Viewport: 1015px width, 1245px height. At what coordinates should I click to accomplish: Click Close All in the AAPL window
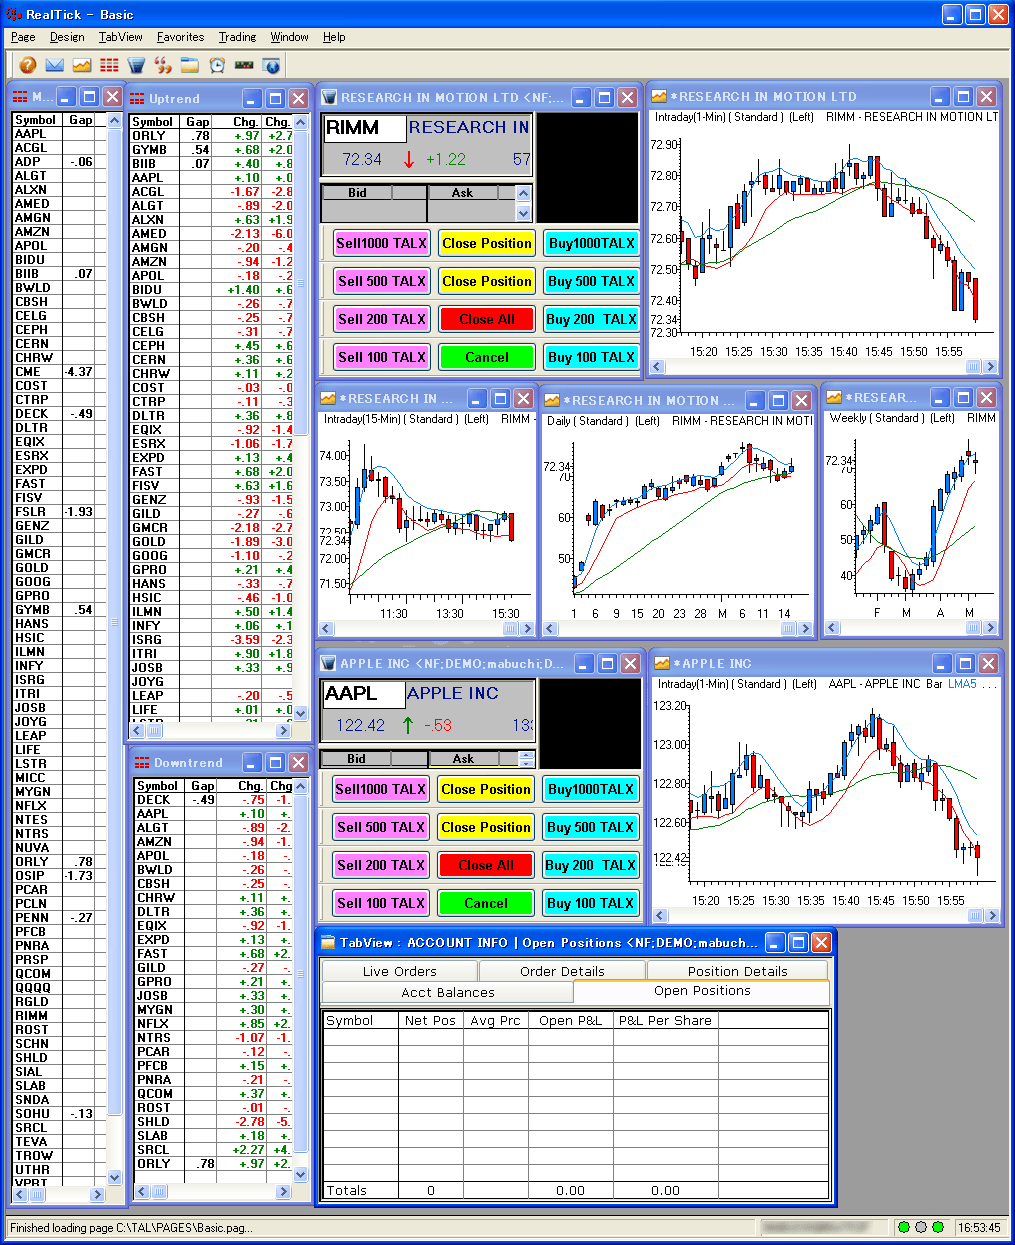[486, 865]
